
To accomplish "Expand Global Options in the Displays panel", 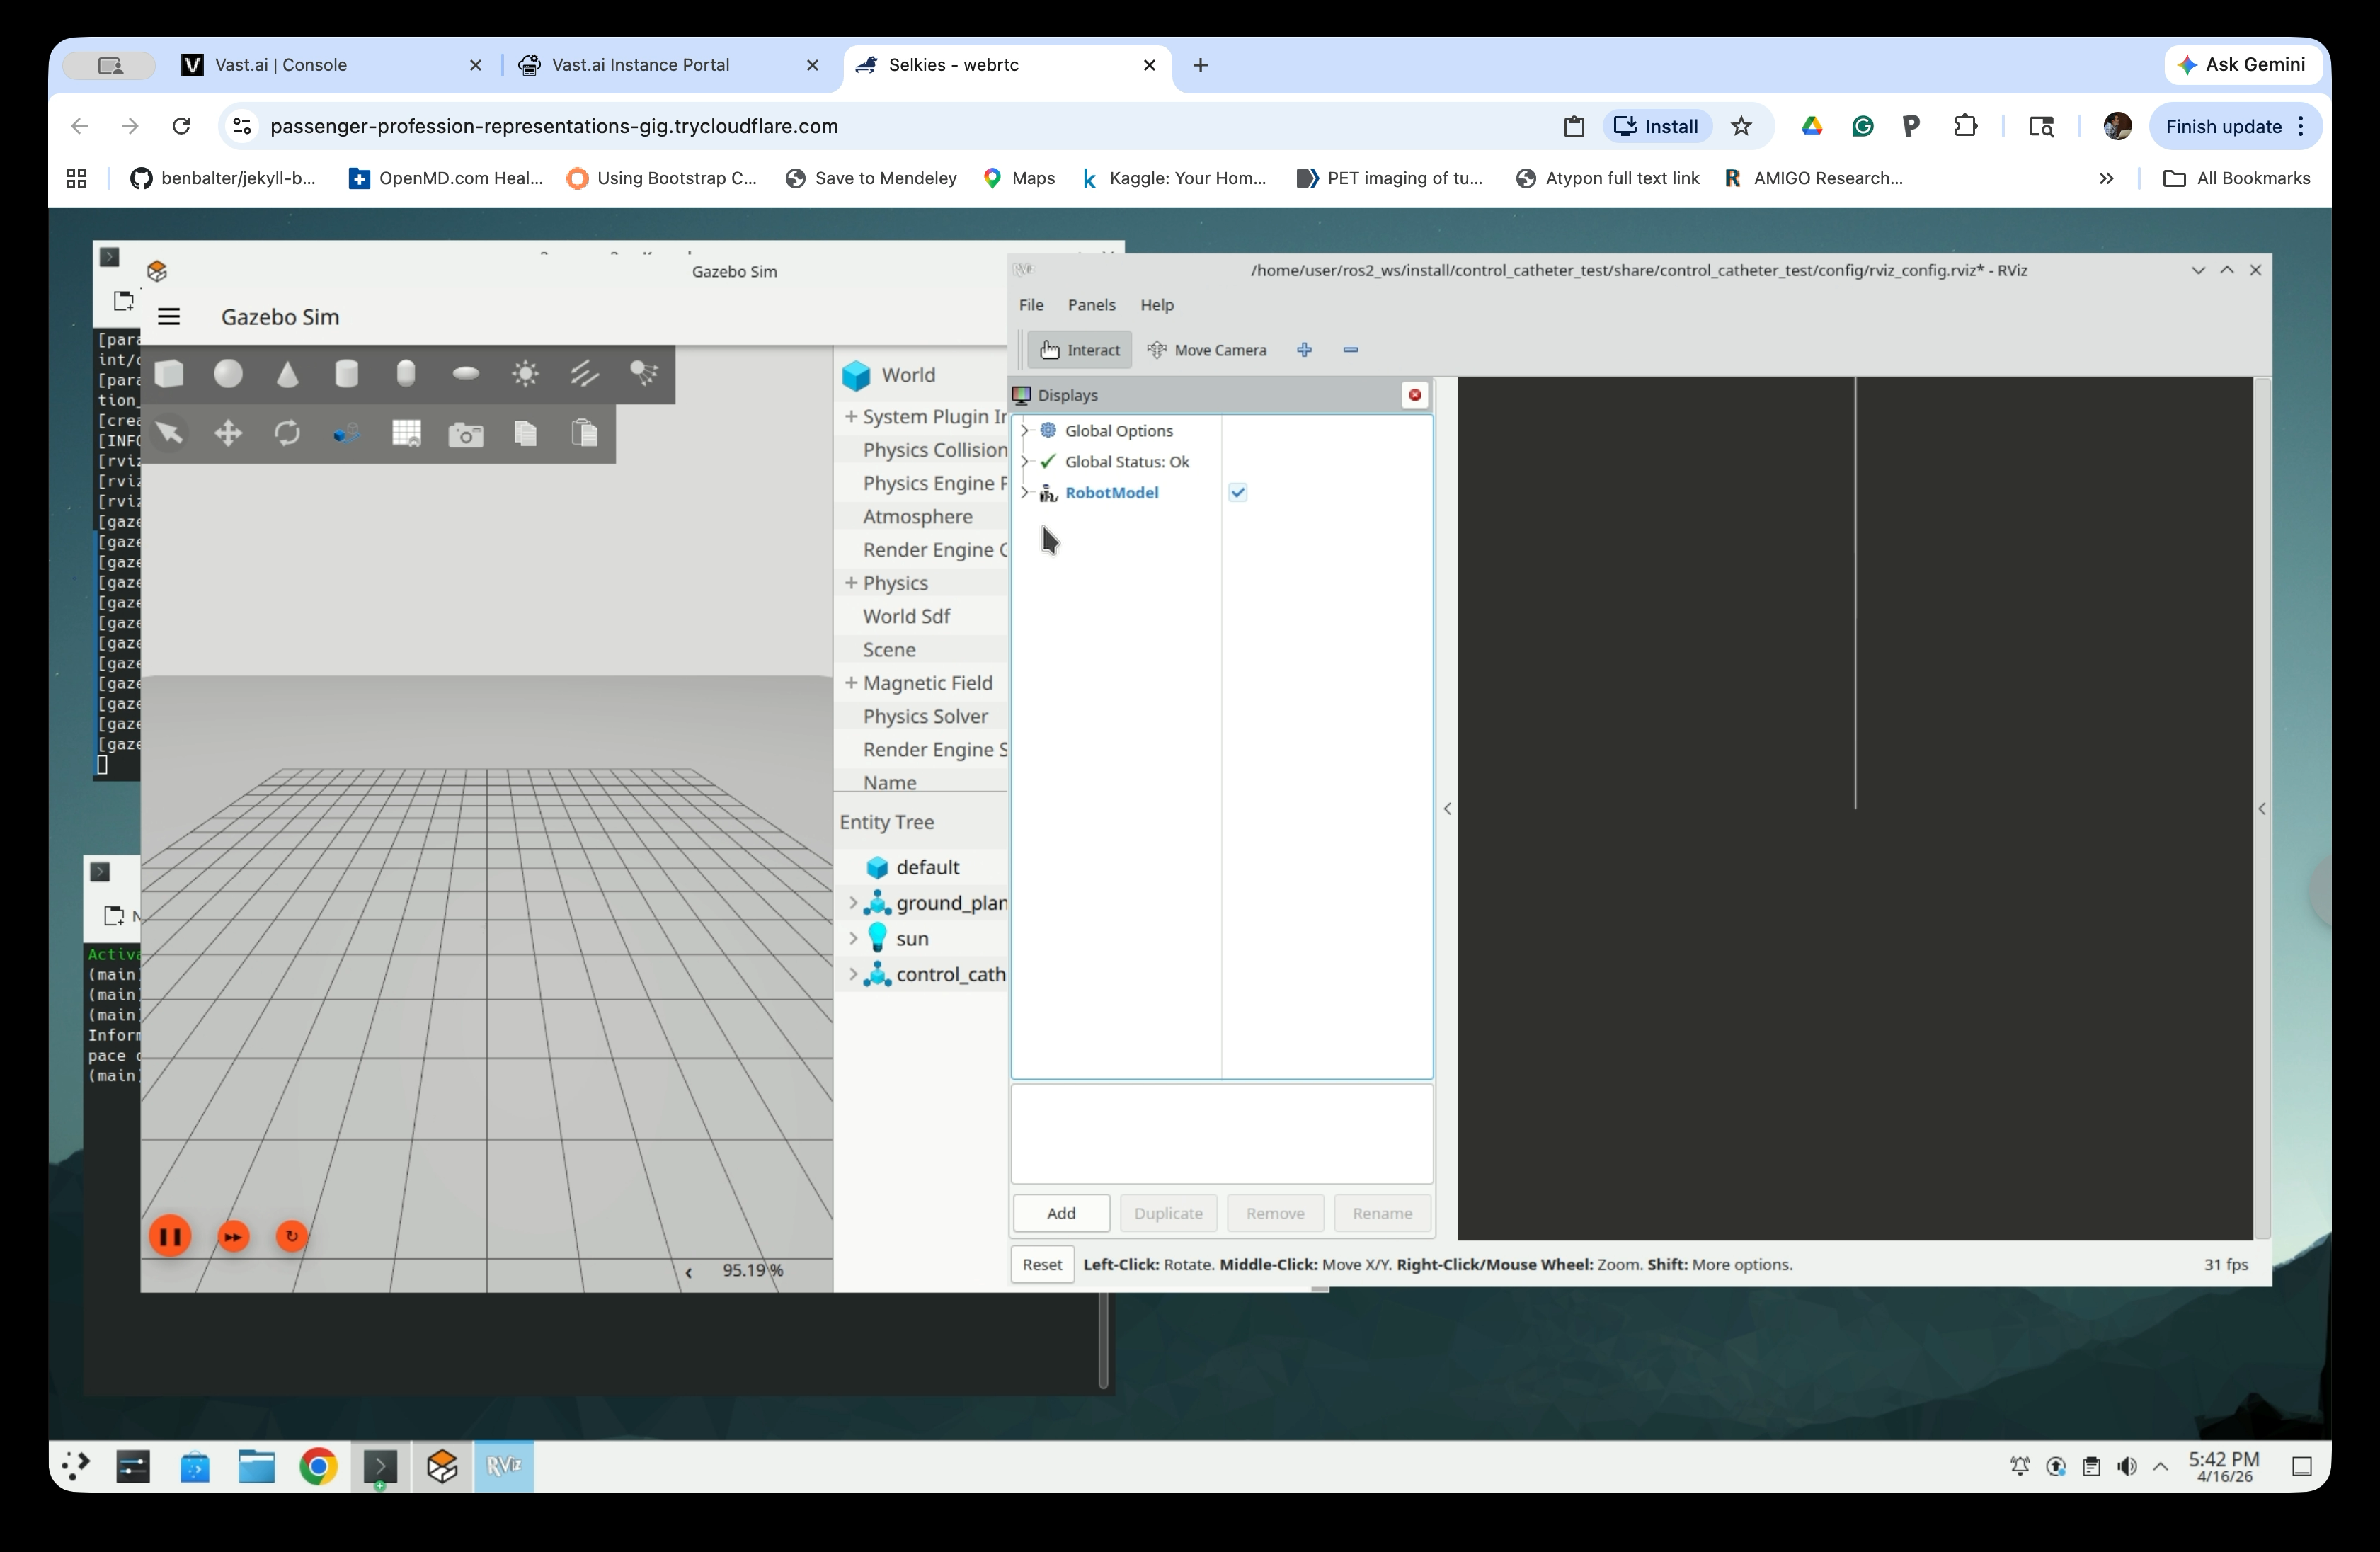I will pos(1026,430).
